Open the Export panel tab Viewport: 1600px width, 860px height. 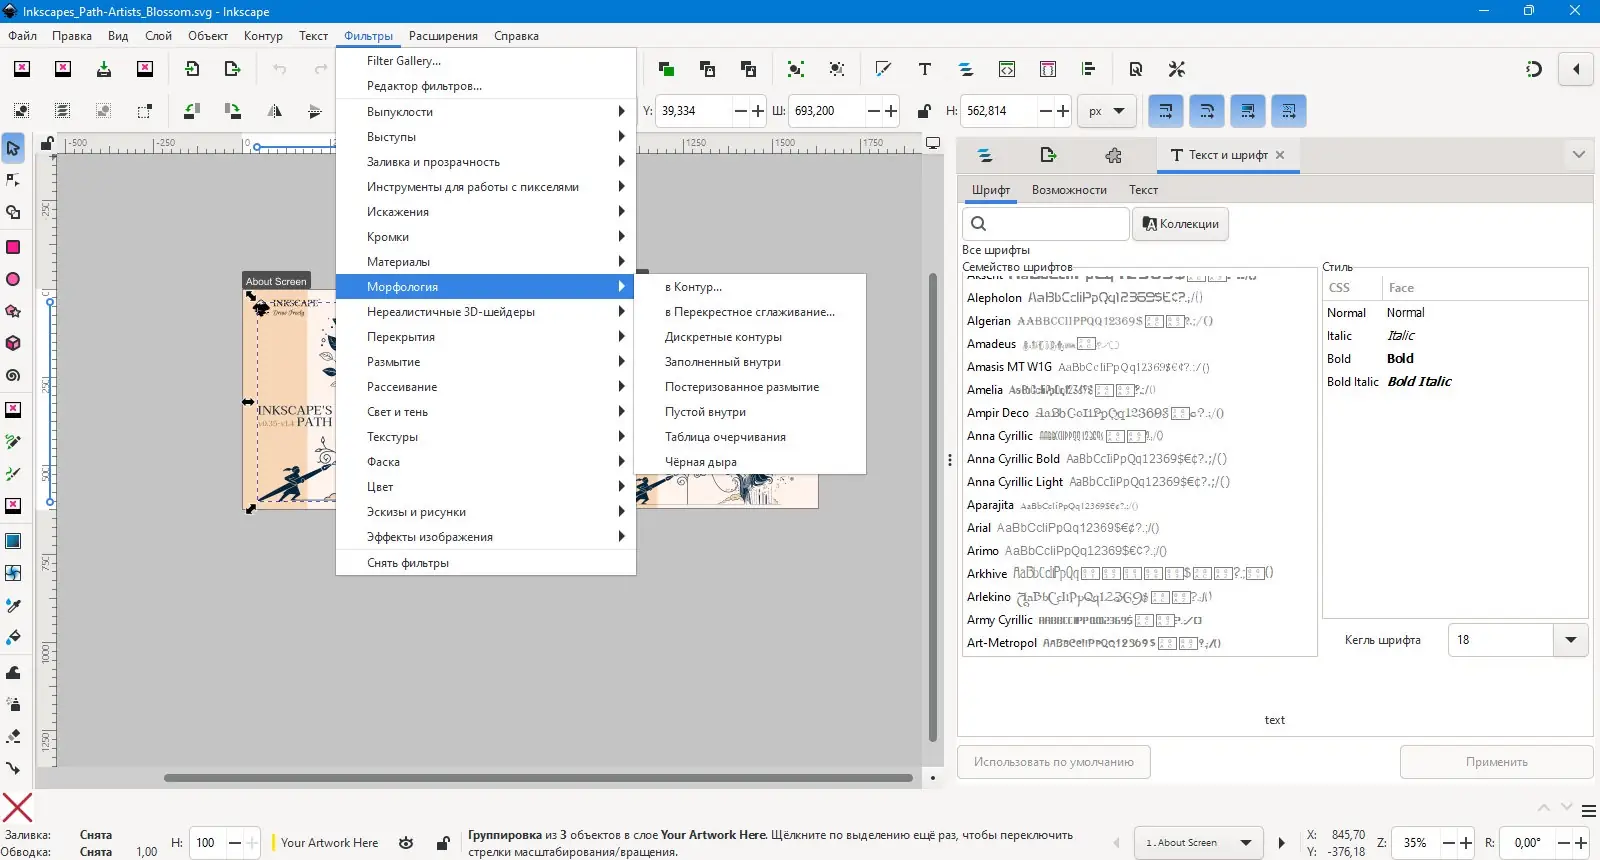point(1048,155)
